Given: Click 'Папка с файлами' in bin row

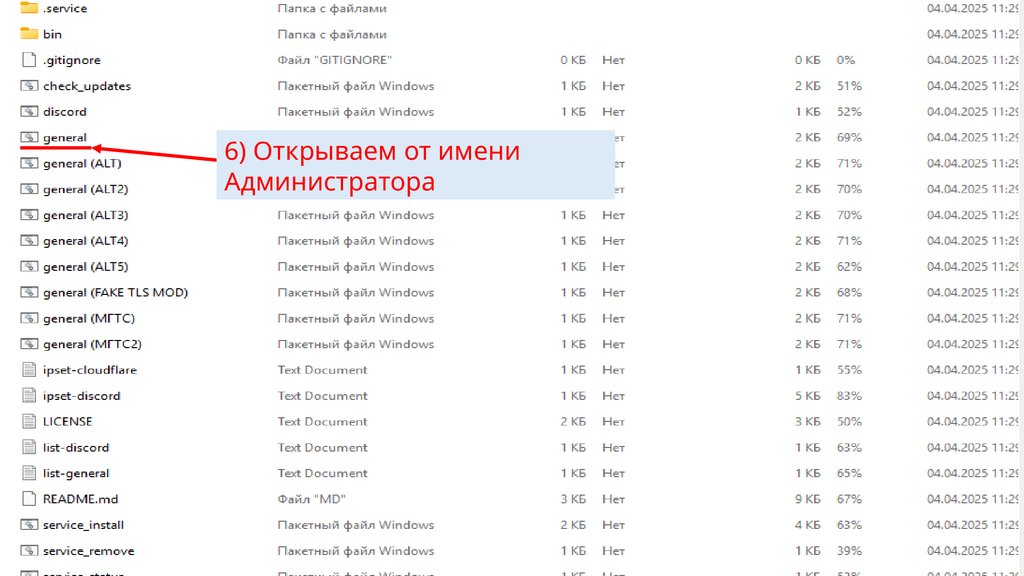Looking at the screenshot, I should [x=332, y=34].
